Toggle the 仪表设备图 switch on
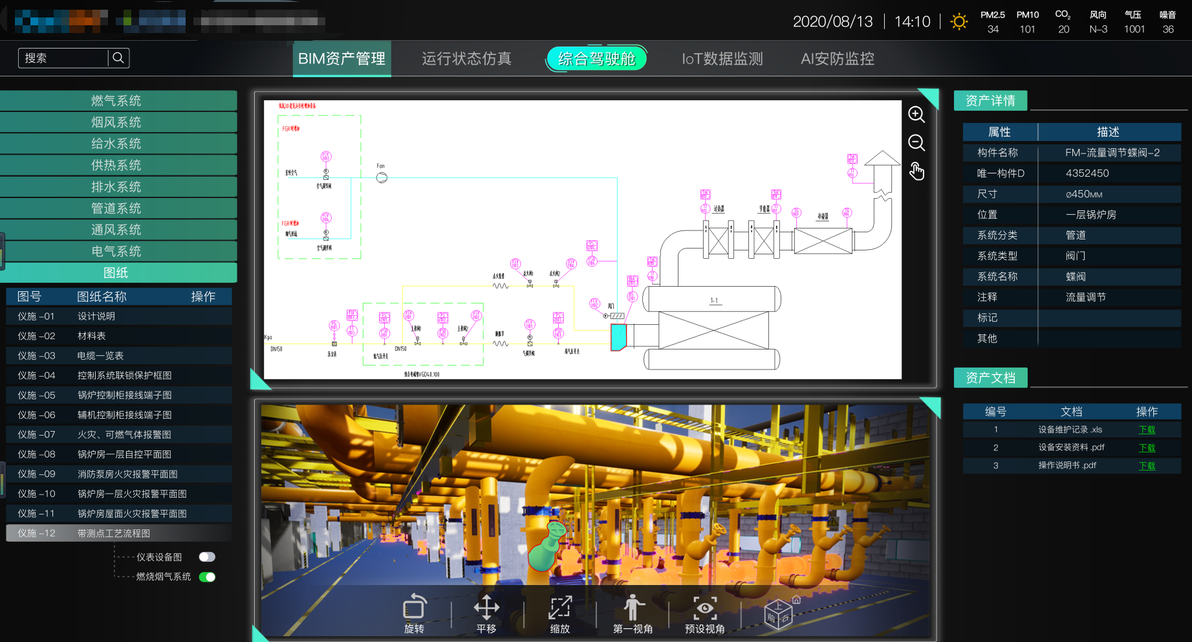Viewport: 1192px width, 642px height. [x=207, y=557]
